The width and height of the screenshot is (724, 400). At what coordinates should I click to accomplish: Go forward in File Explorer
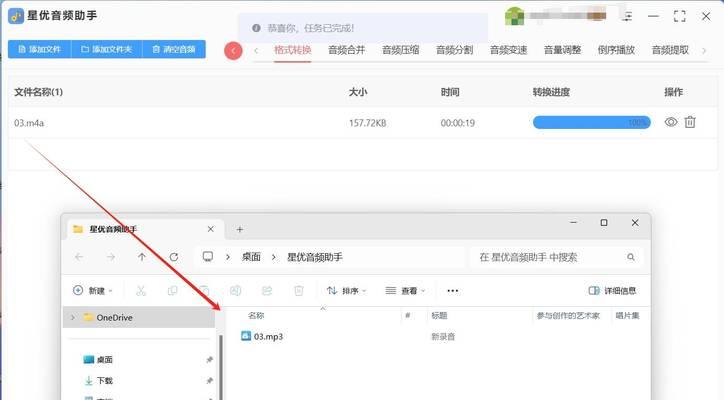point(110,257)
